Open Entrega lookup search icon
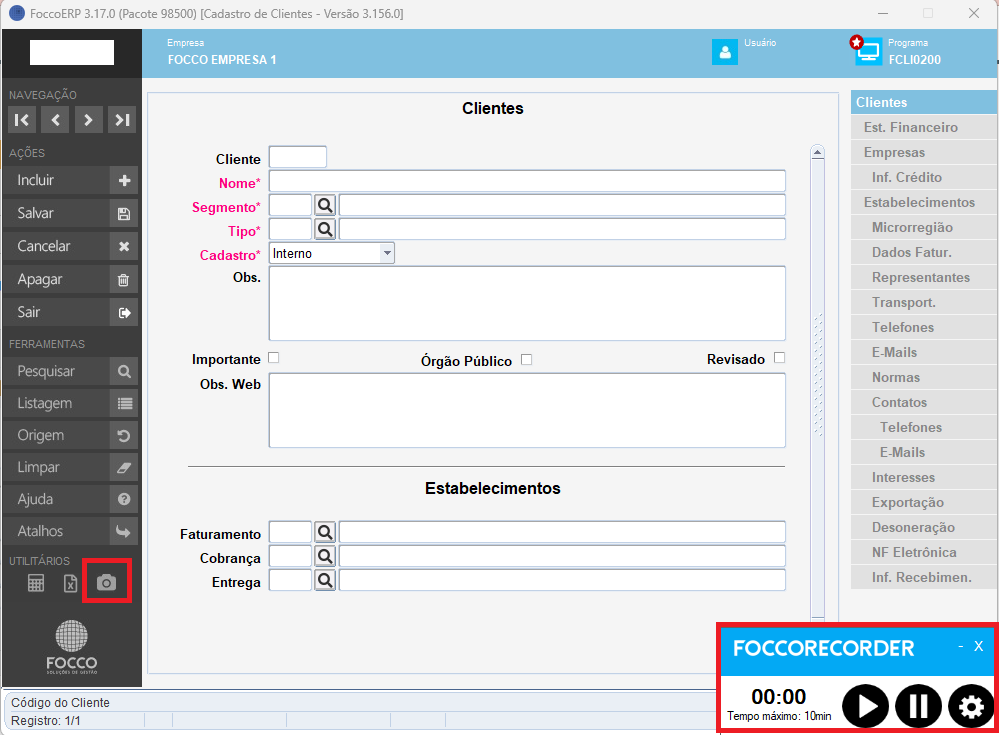The height and width of the screenshot is (735, 999). pyautogui.click(x=325, y=580)
